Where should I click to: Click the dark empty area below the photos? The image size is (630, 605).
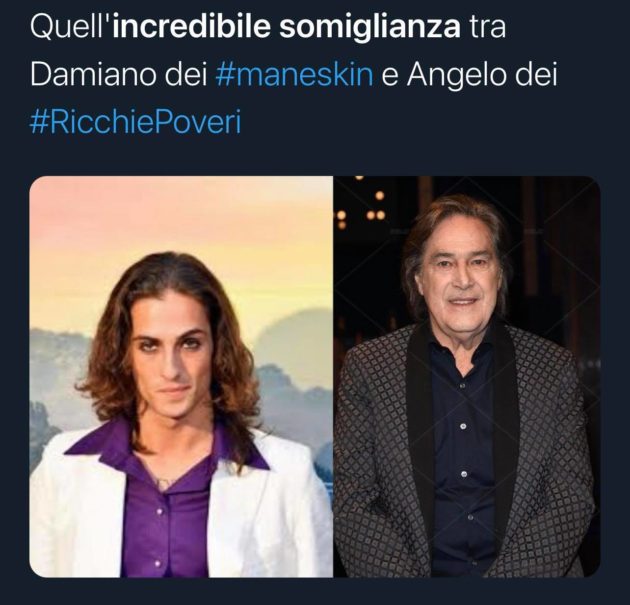[x=315, y=592]
